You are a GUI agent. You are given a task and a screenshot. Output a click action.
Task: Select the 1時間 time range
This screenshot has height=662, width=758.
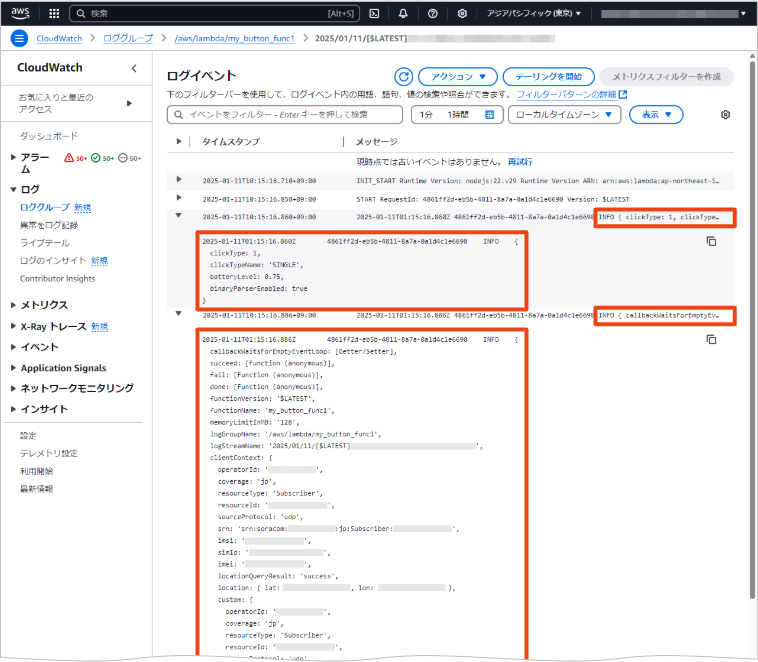(x=458, y=115)
